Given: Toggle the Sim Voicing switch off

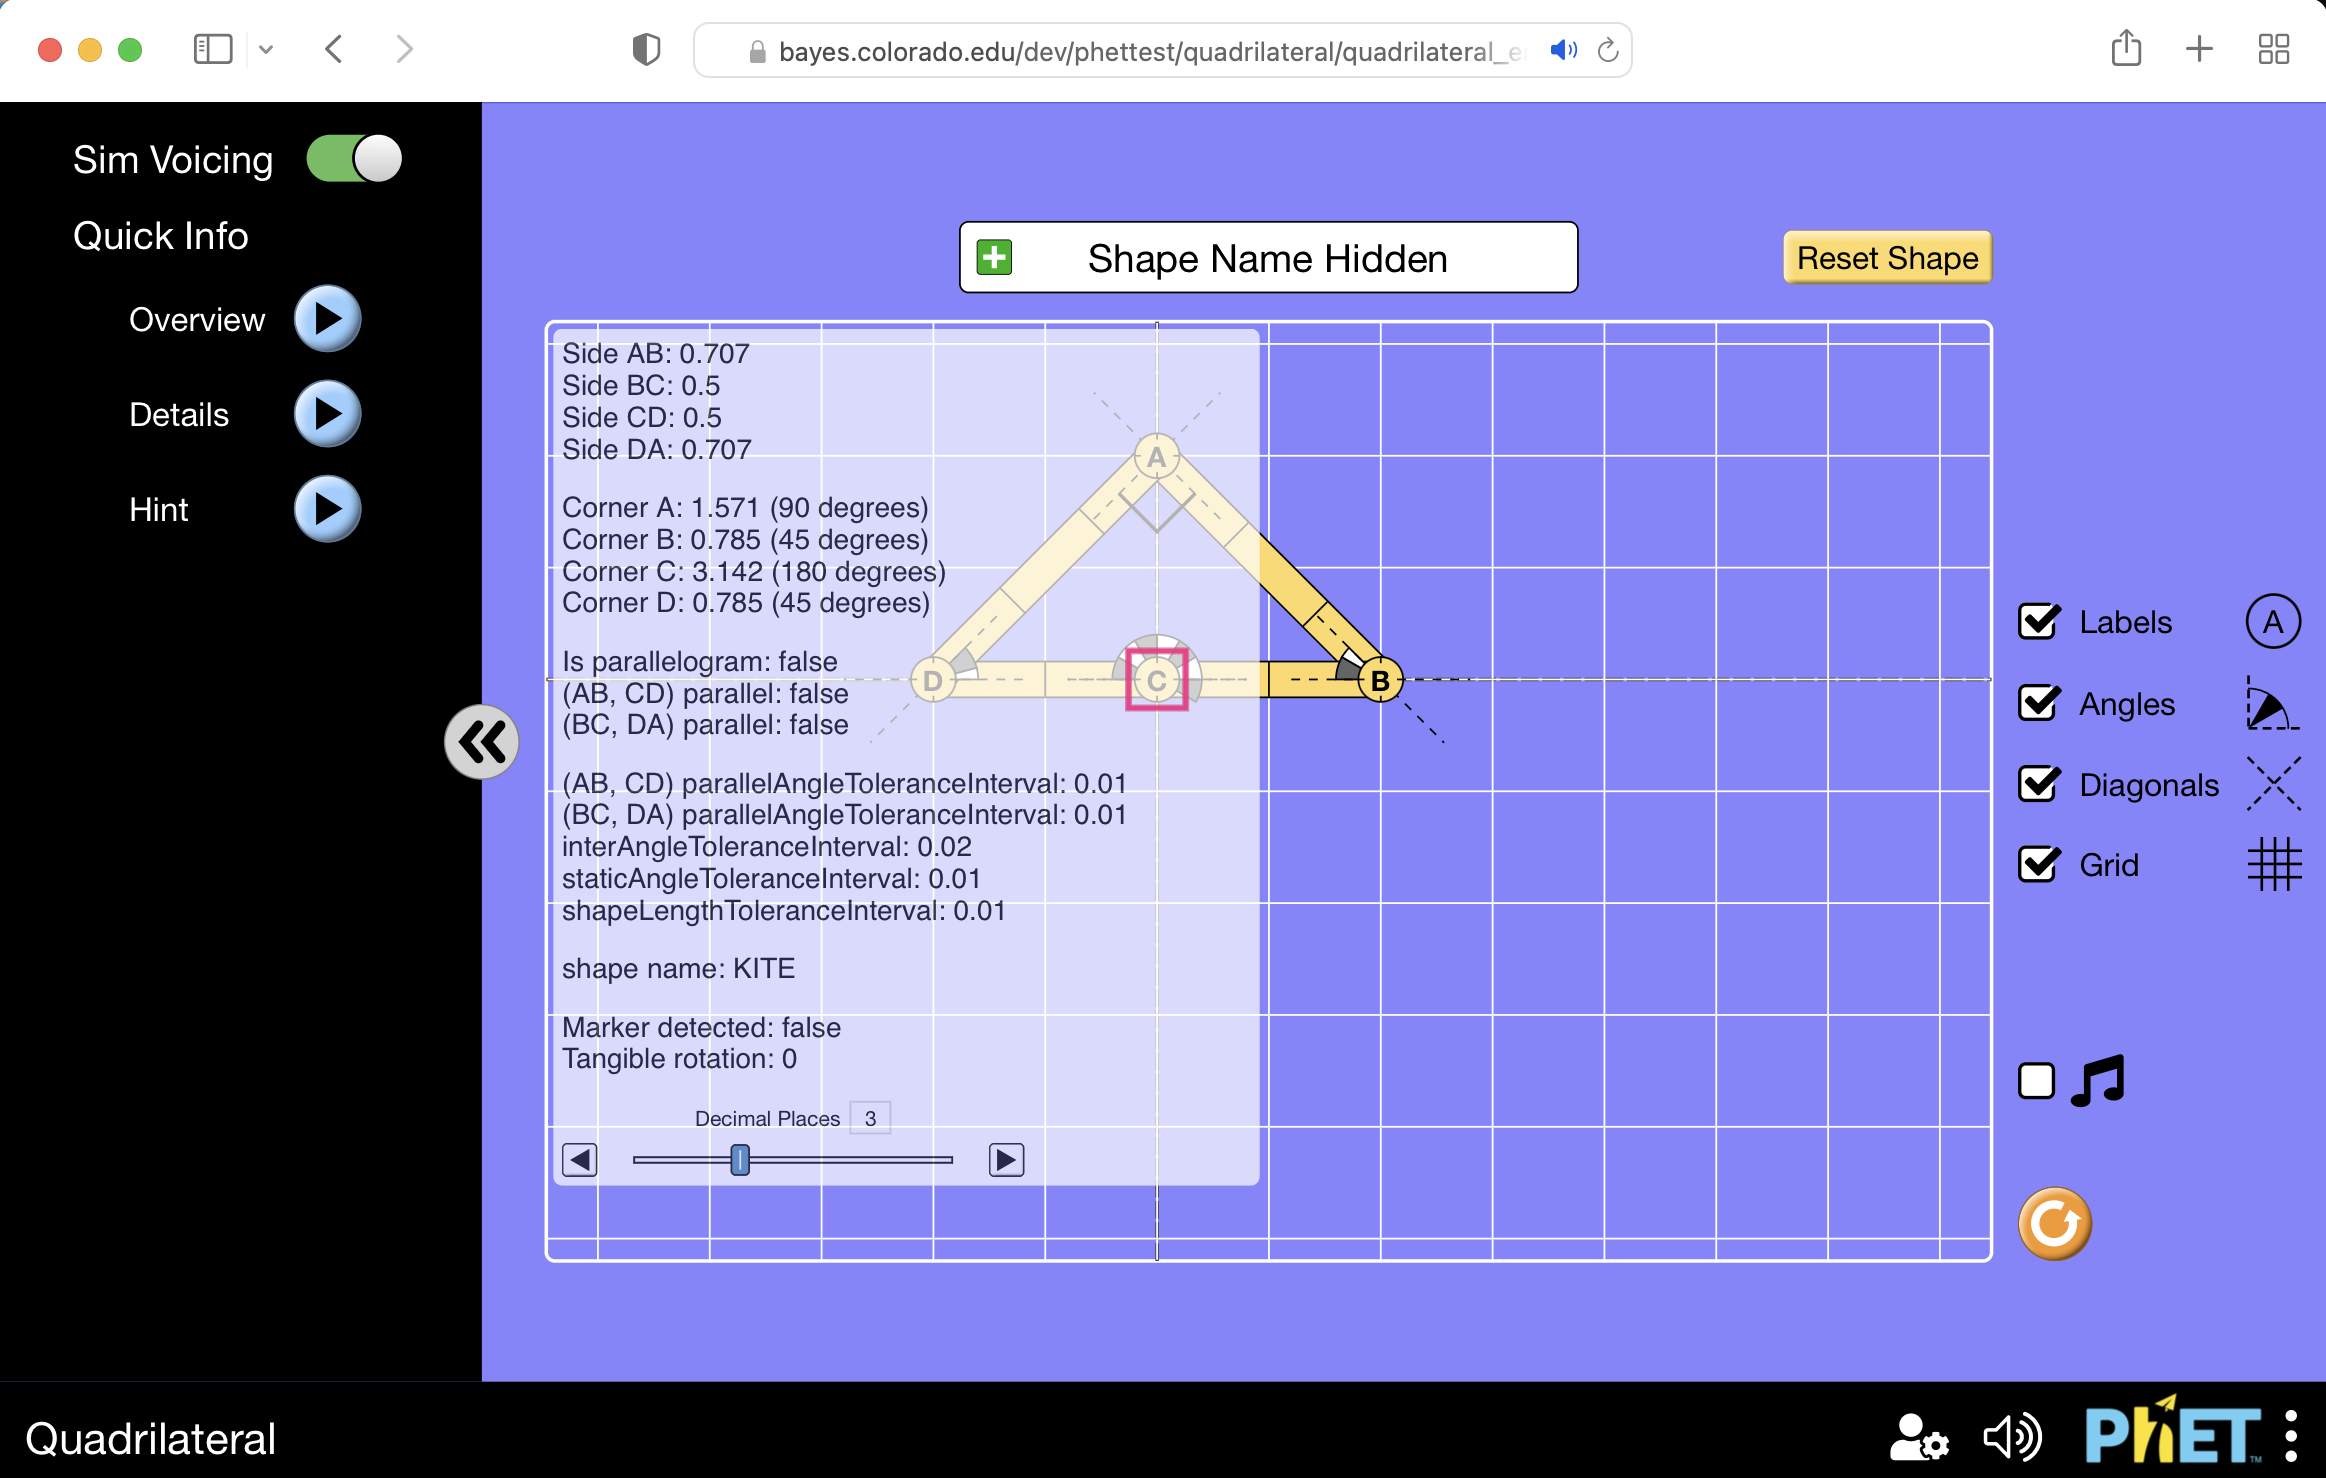Looking at the screenshot, I should tap(352, 158).
